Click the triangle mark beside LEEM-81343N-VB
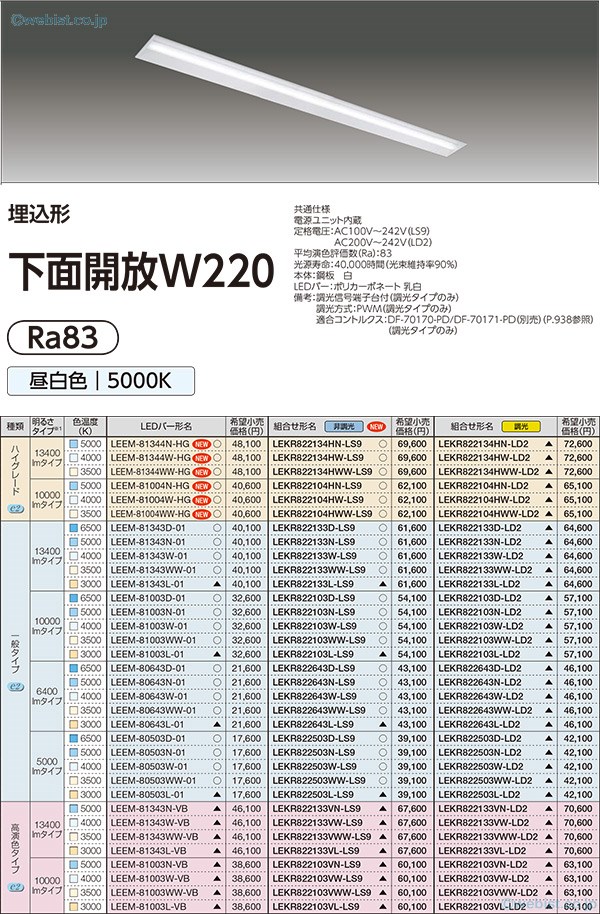This screenshot has width=600, height=914. pyautogui.click(x=217, y=808)
